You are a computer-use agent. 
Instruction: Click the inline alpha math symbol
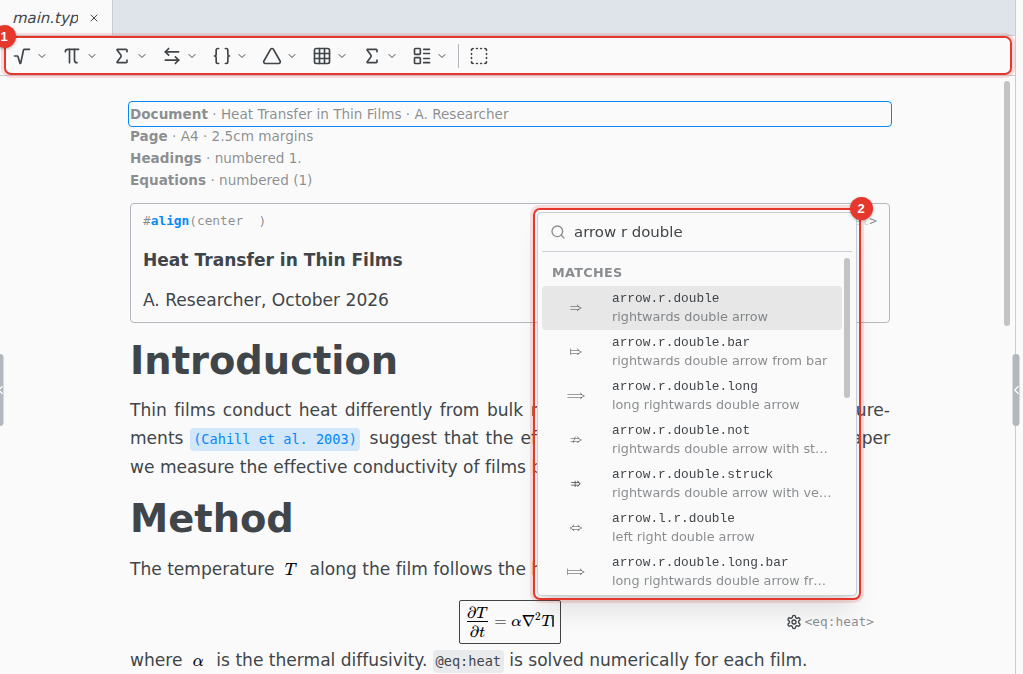[198, 661]
